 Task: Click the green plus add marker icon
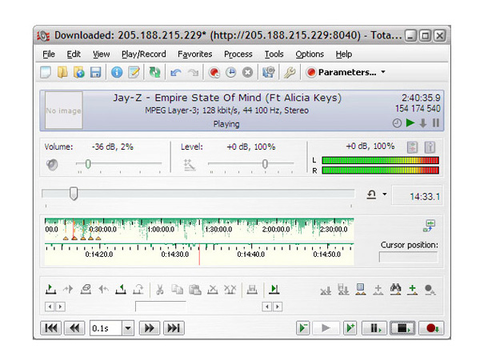(x=412, y=289)
